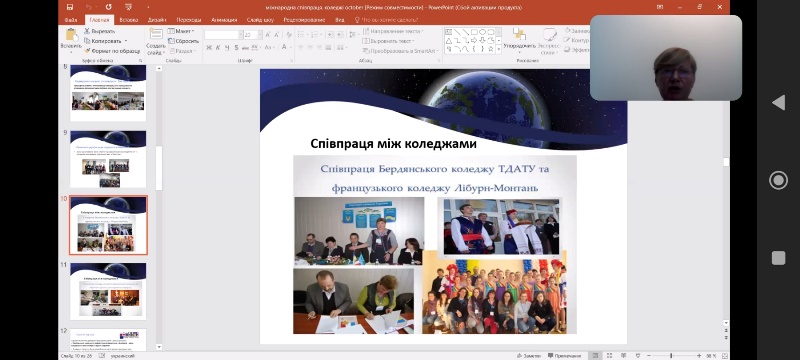Save the presentation using the floppy disk icon
Screen dimensions: 800x360
[70, 7]
